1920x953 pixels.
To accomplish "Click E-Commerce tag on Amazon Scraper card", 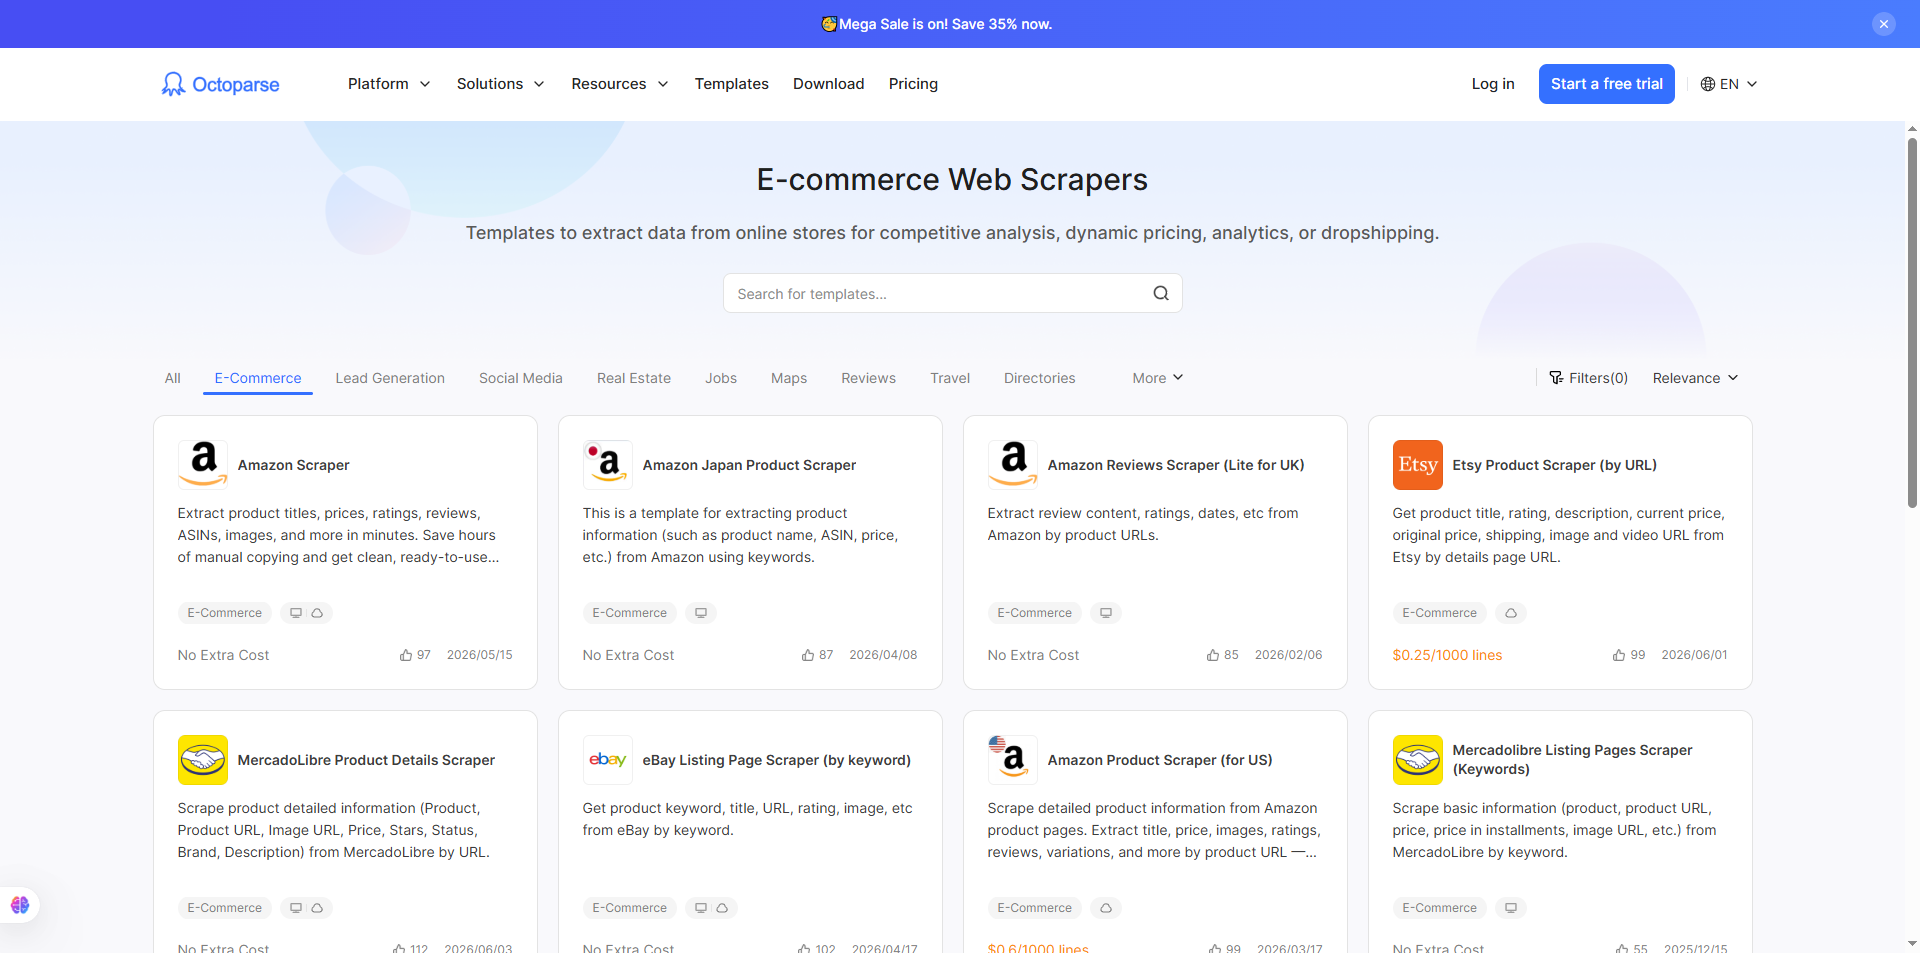I will click(225, 613).
